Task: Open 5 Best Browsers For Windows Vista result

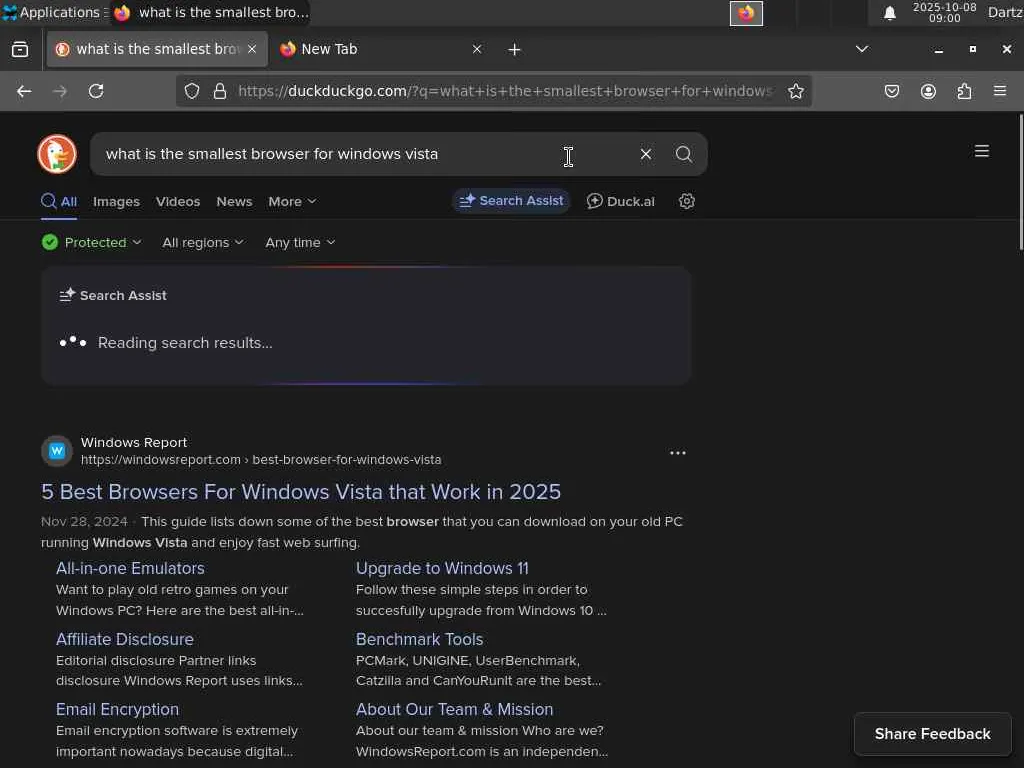Action: 300,492
